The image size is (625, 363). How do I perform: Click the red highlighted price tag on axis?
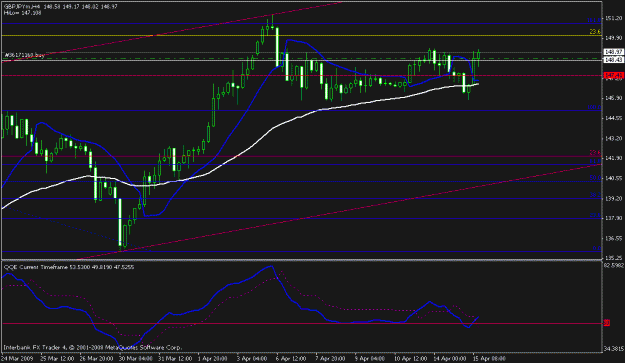tap(613, 75)
